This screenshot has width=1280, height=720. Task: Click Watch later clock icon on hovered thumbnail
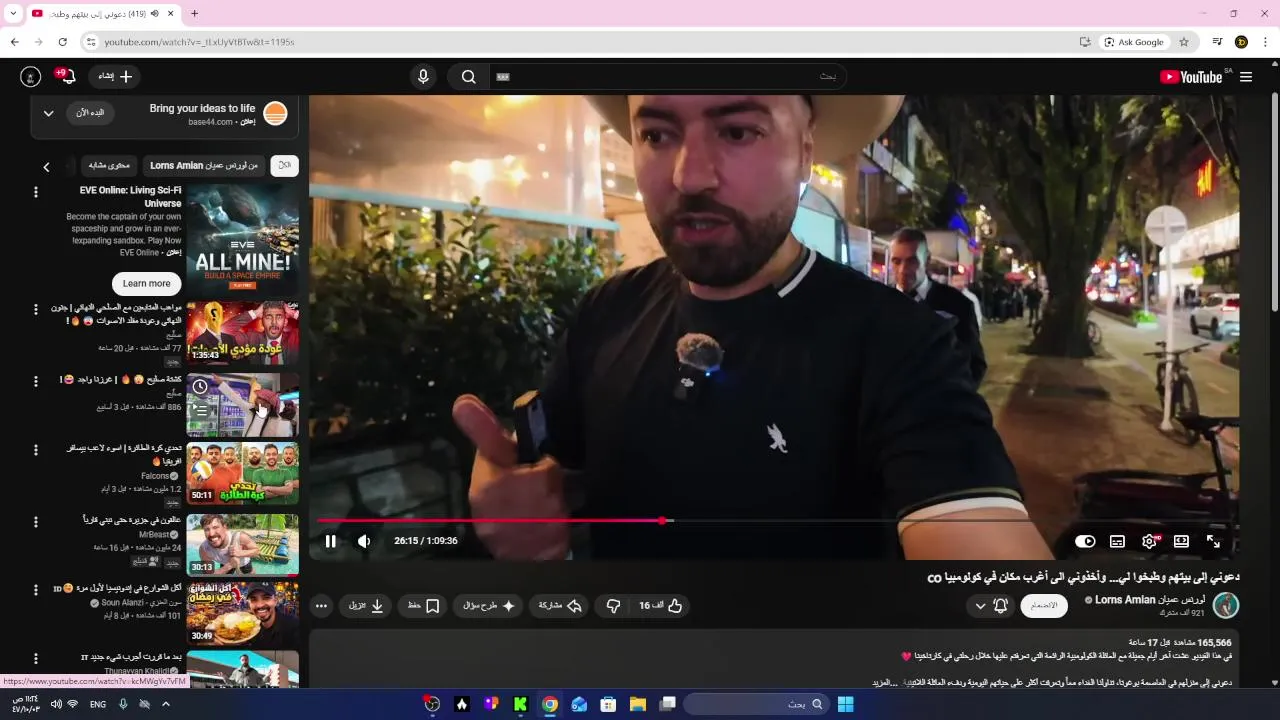click(x=200, y=387)
